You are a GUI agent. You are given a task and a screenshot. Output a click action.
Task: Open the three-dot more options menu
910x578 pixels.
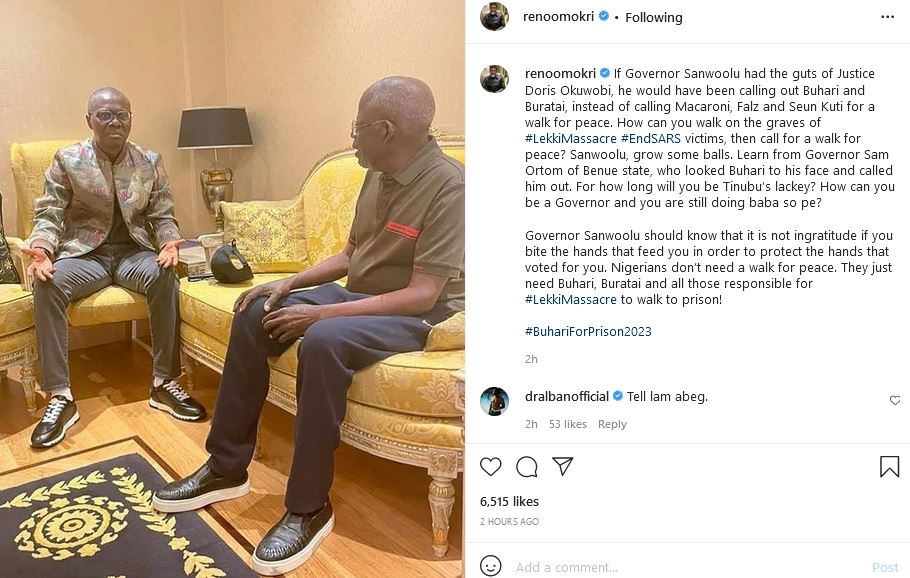pos(887,17)
